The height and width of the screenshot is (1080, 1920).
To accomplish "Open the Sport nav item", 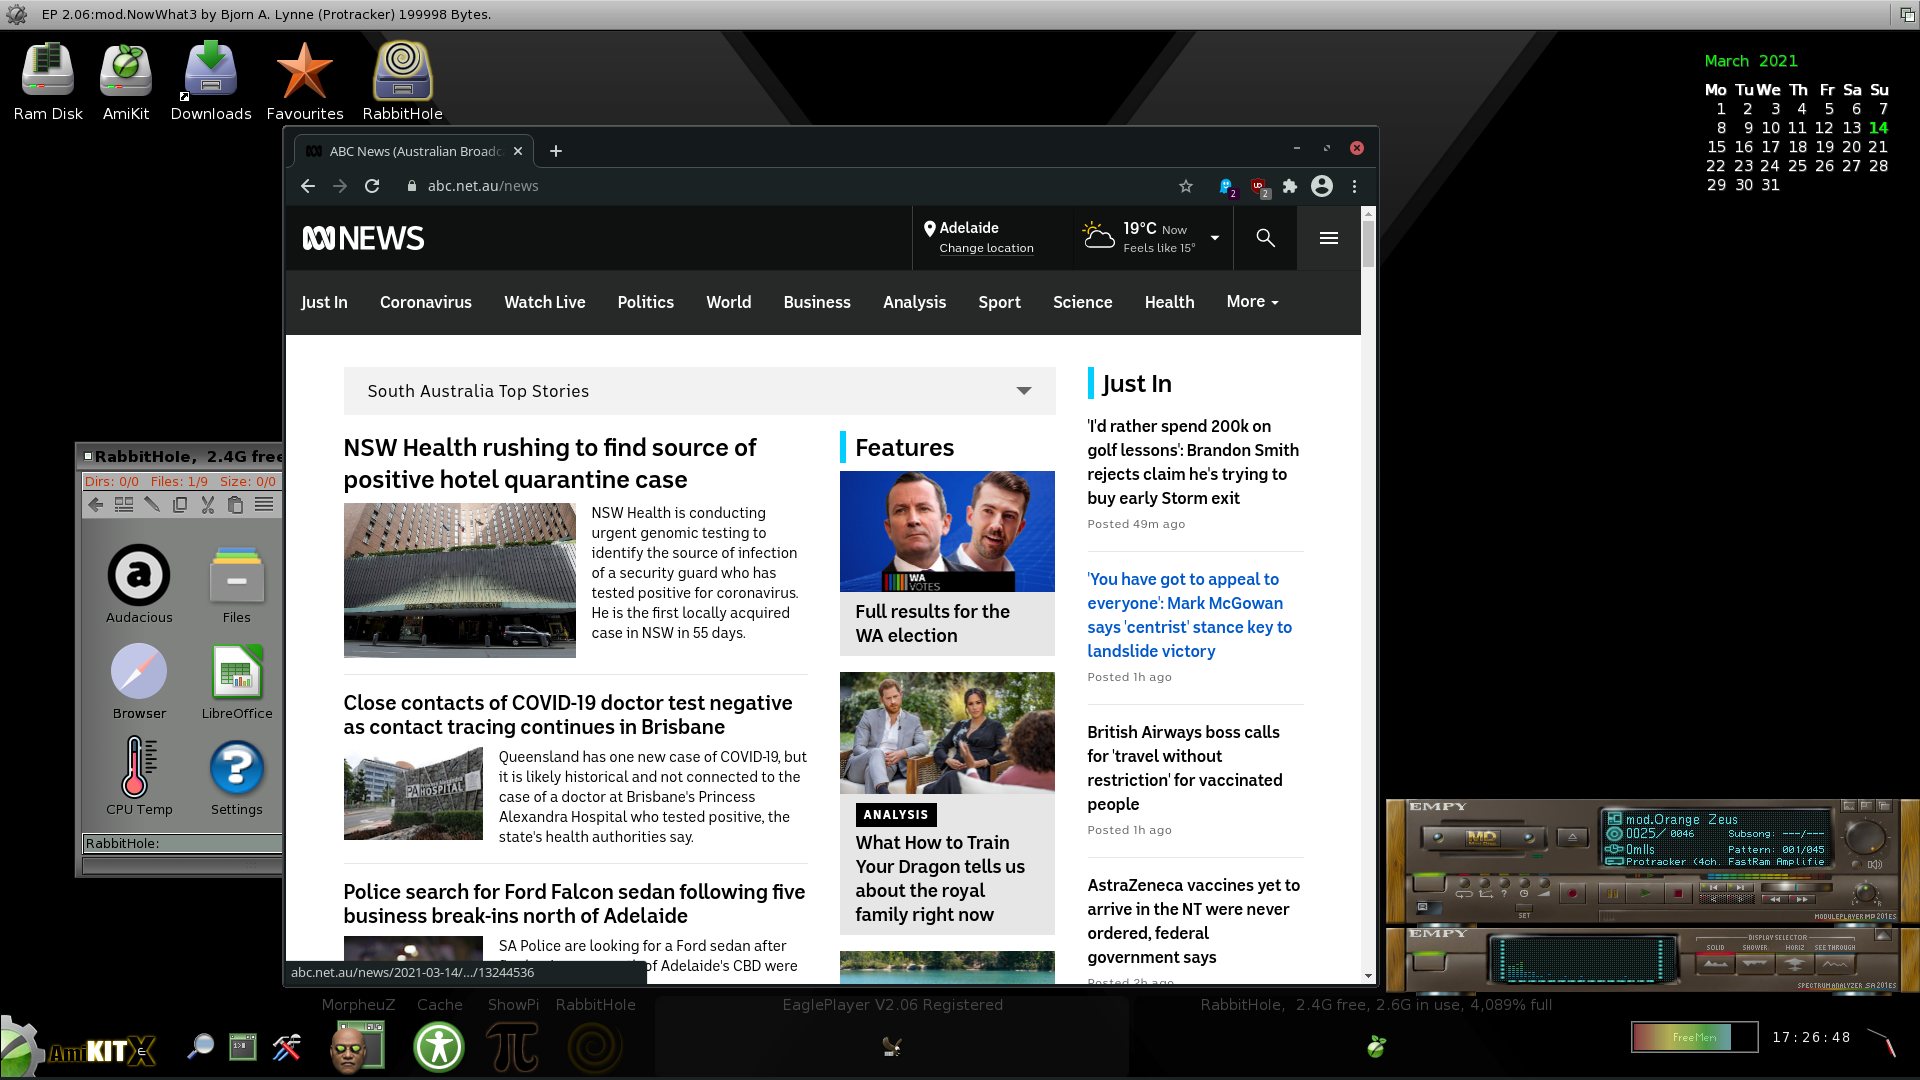I will (x=1000, y=302).
